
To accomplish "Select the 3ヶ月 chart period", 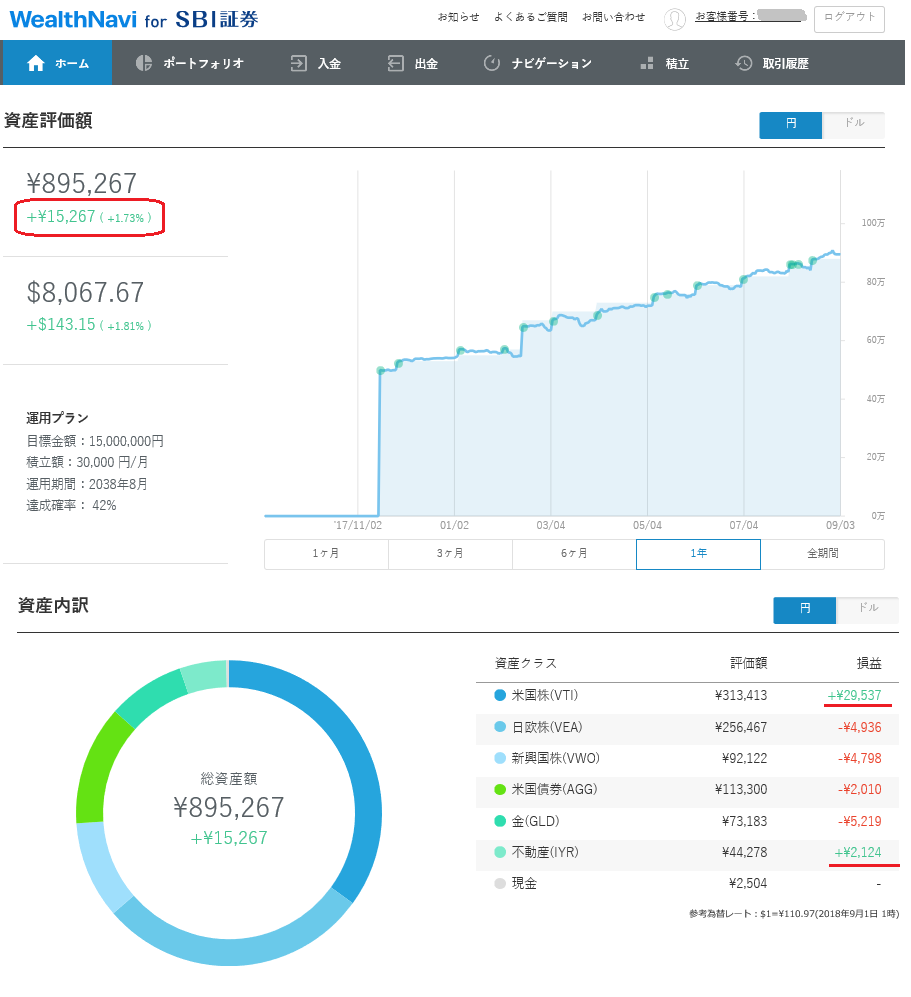I will (x=450, y=554).
